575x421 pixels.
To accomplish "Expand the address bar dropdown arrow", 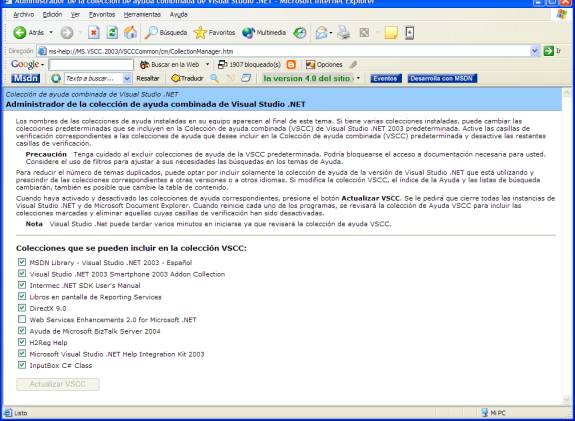I will coord(534,51).
